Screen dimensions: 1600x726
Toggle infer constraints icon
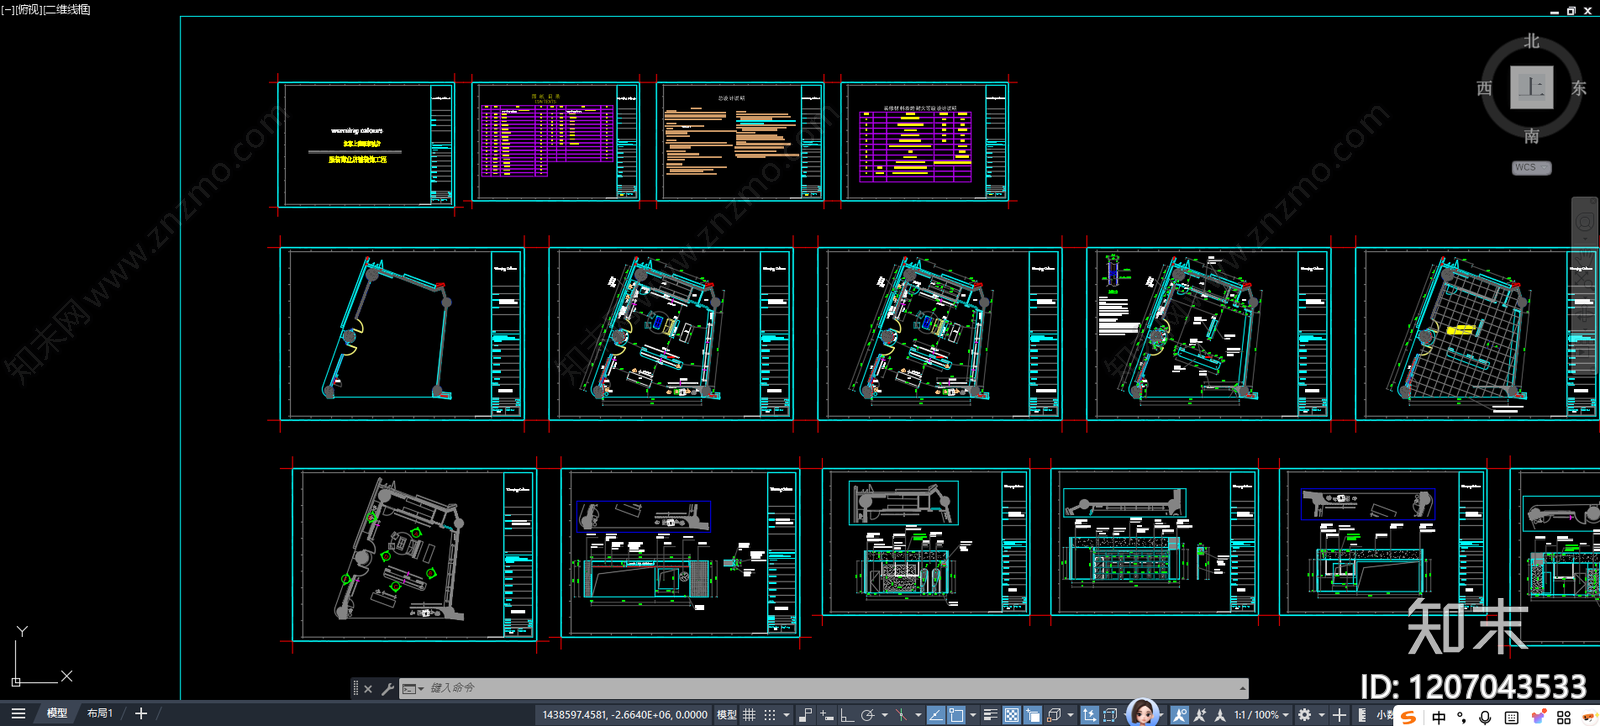805,715
